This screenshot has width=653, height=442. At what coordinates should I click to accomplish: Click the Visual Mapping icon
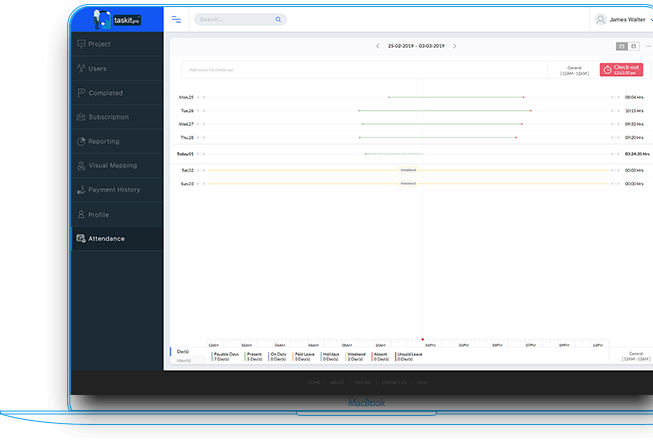(x=81, y=165)
